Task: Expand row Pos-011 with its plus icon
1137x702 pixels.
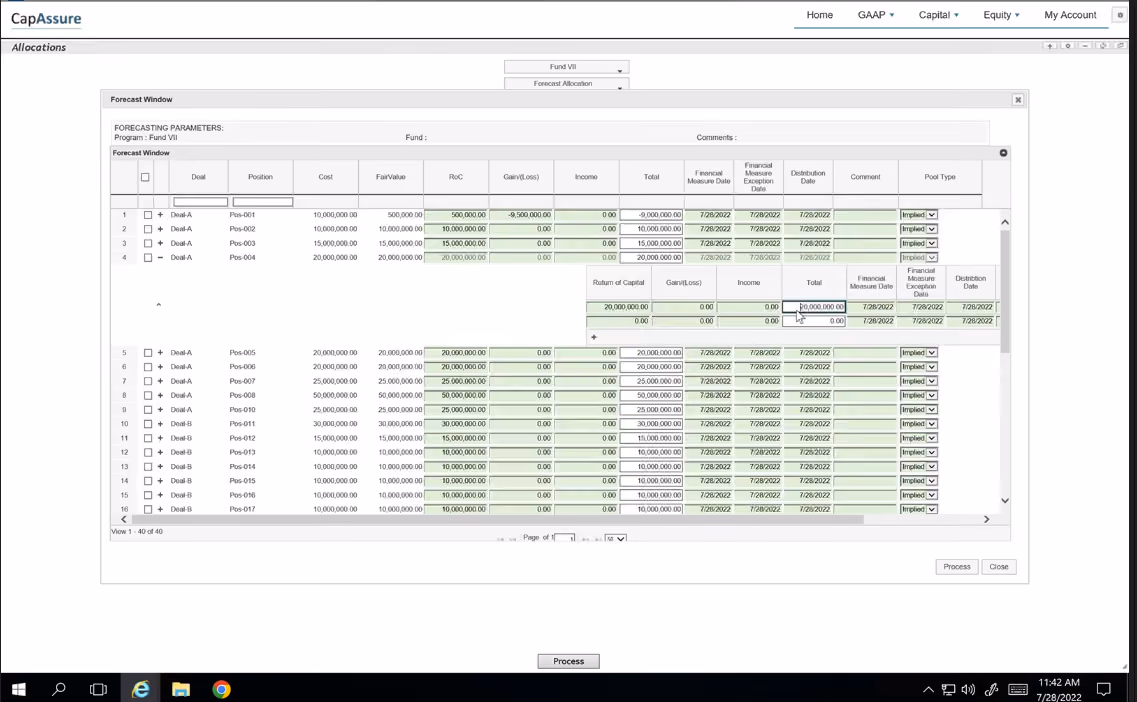Action: click(160, 424)
